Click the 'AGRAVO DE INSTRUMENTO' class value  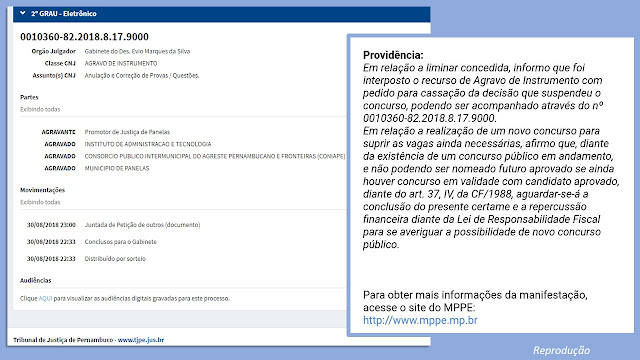click(121, 64)
